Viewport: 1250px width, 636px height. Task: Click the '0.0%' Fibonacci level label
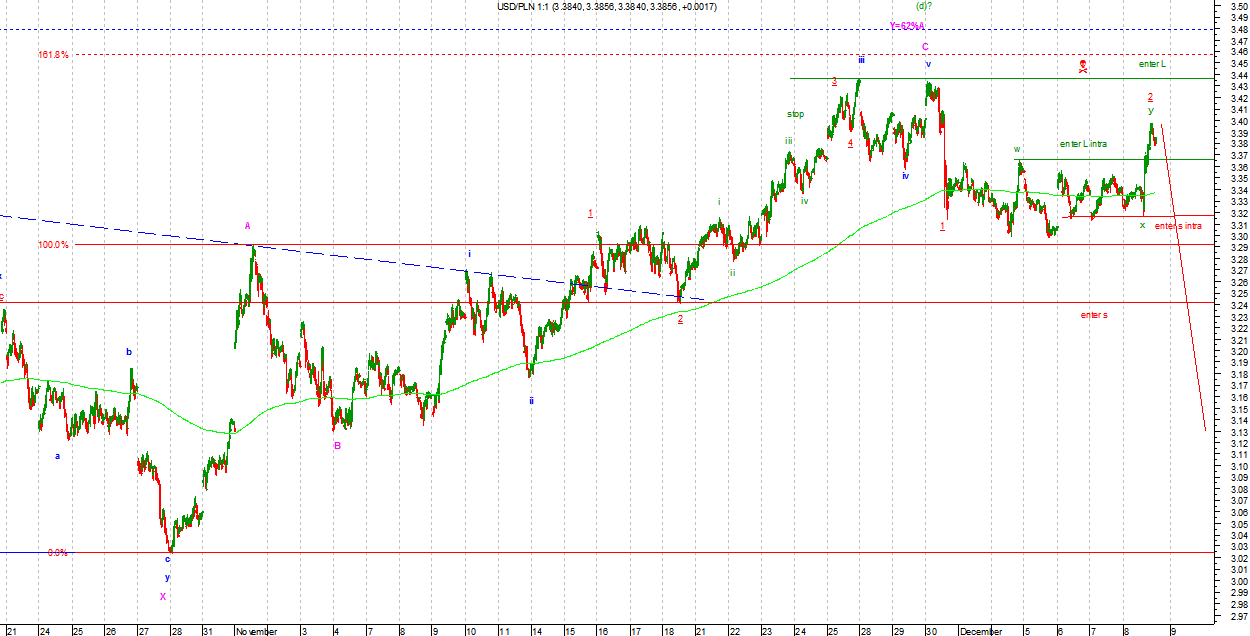57,552
